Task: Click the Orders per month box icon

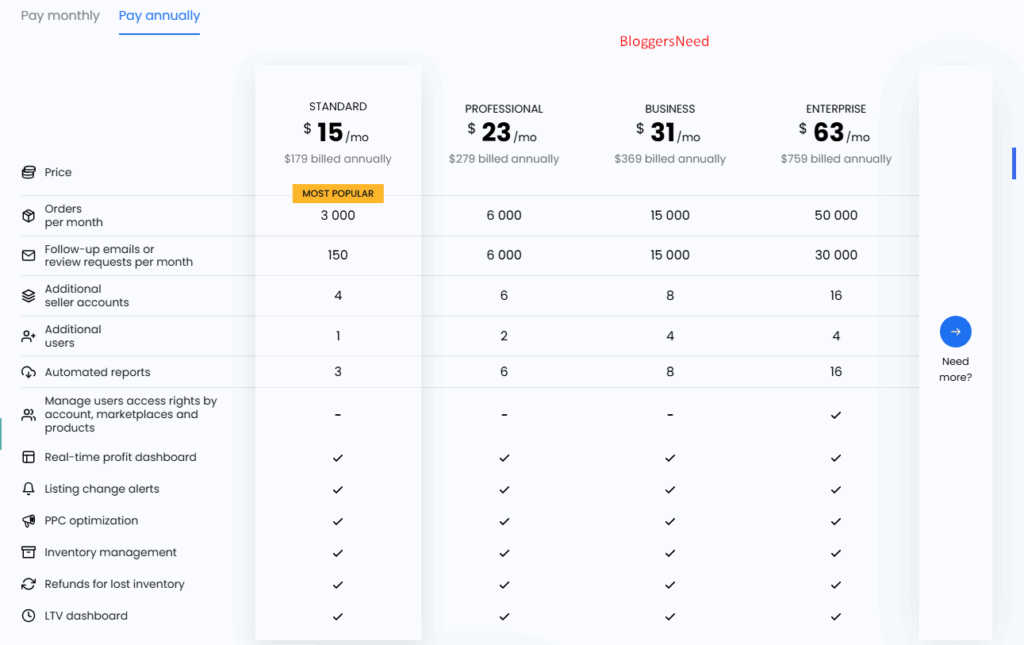Action: [x=28, y=215]
